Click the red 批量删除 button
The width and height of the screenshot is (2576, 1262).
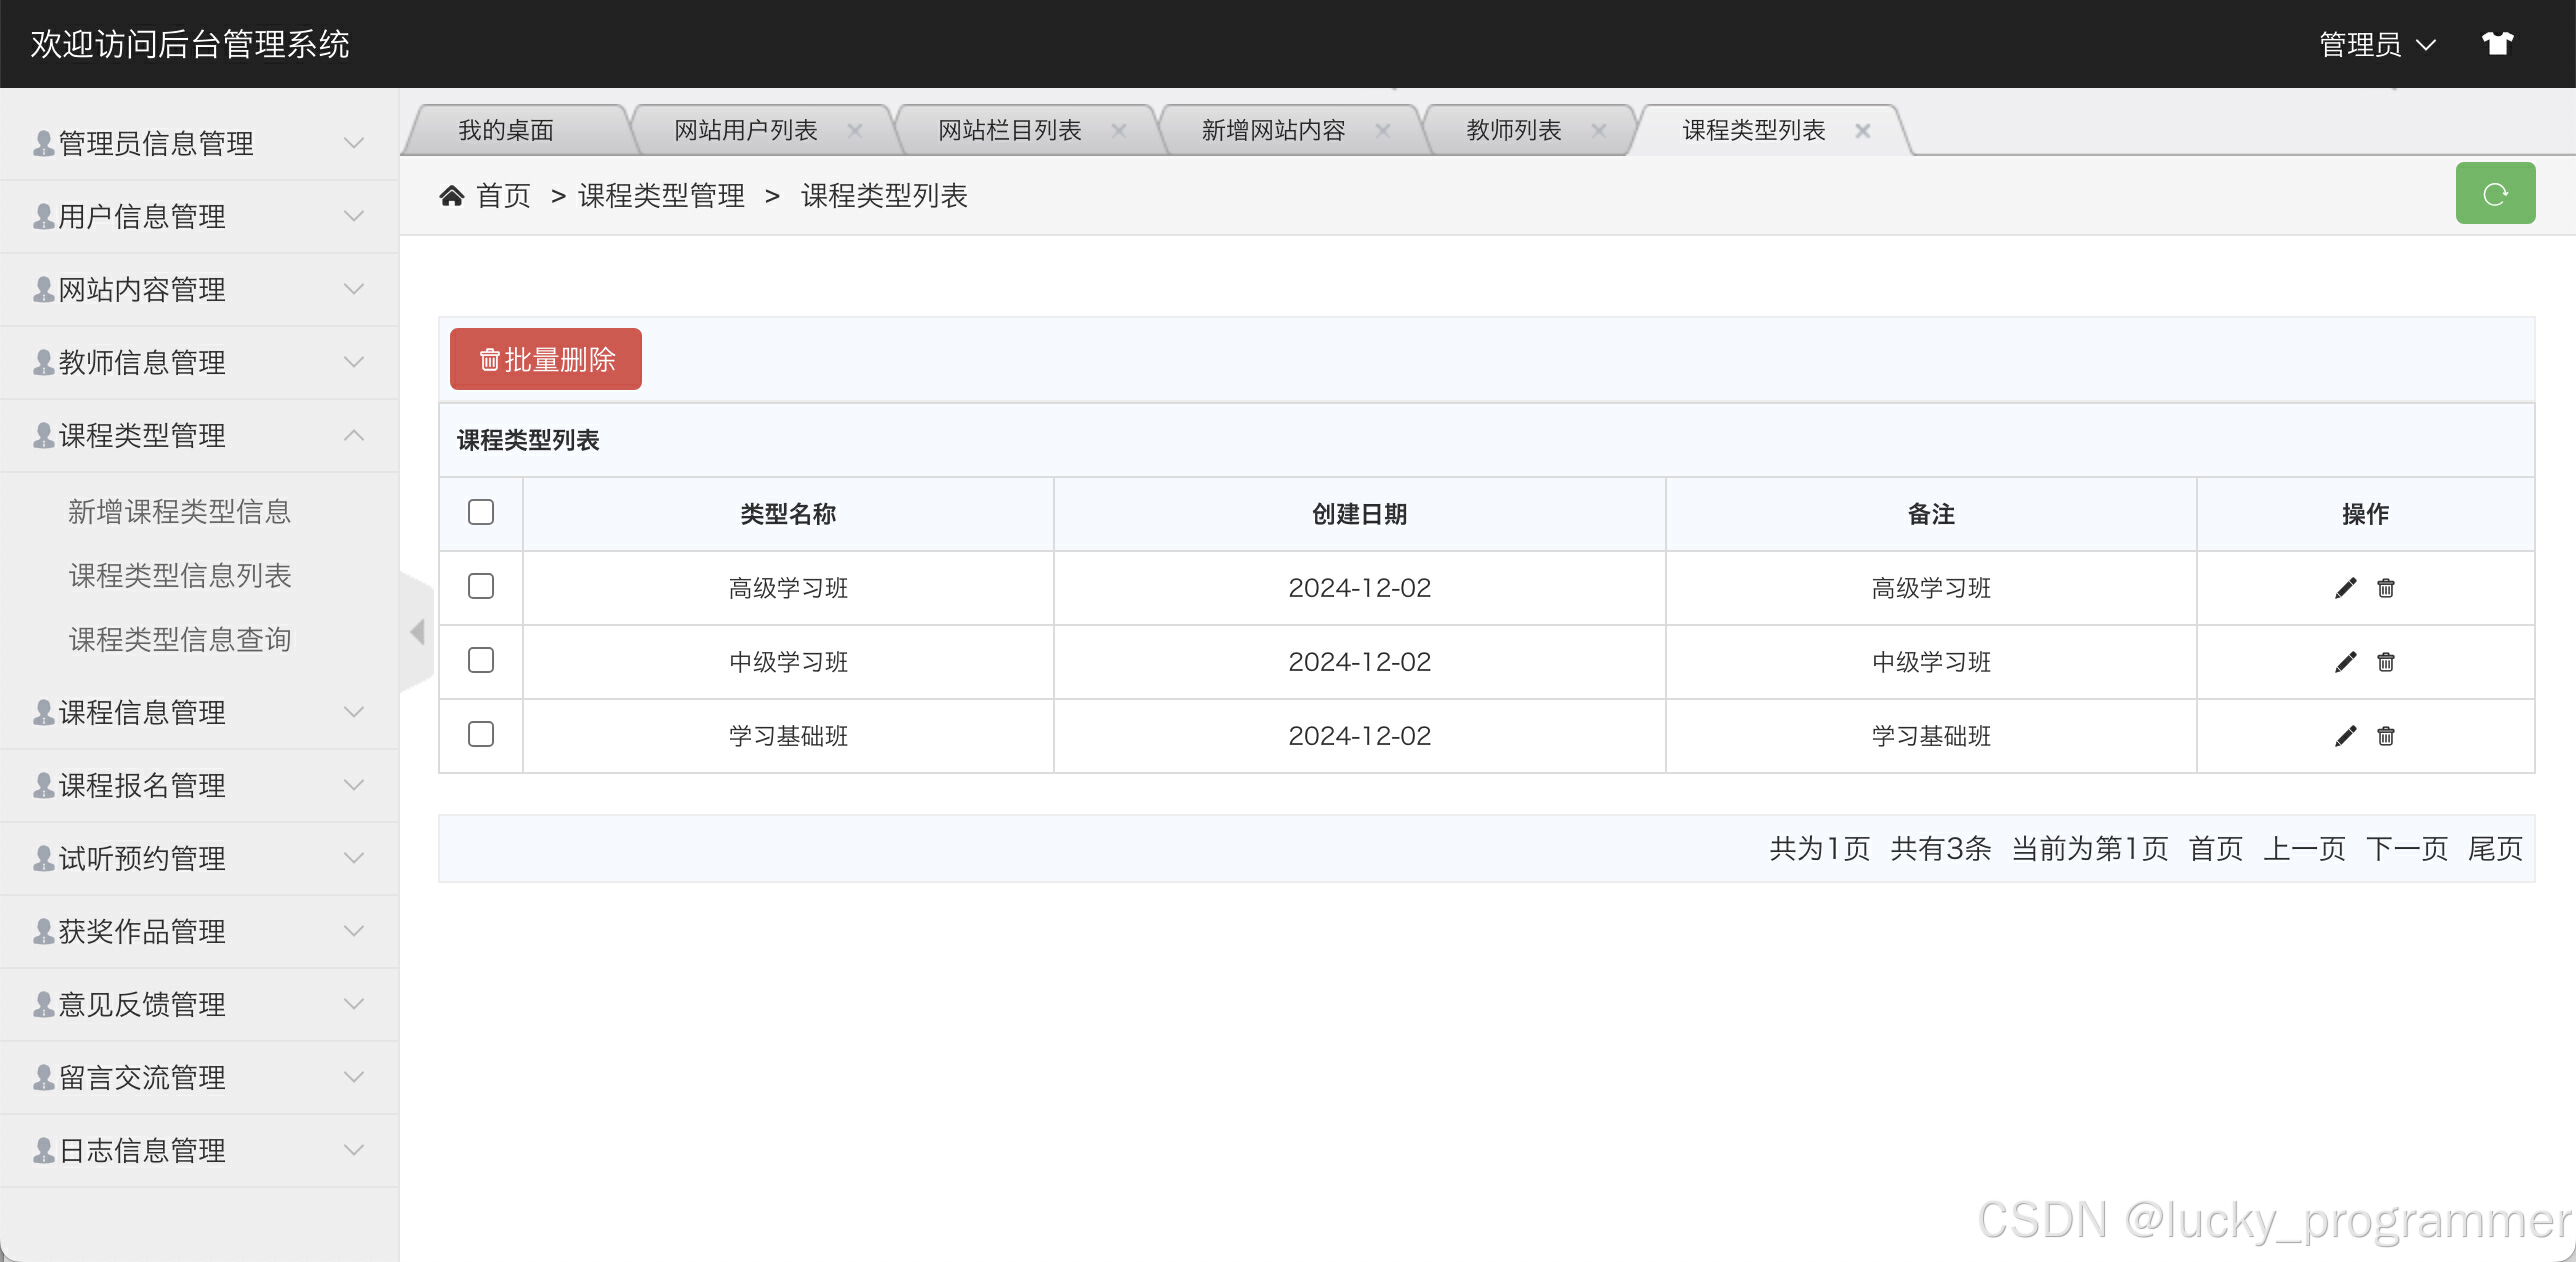[546, 359]
